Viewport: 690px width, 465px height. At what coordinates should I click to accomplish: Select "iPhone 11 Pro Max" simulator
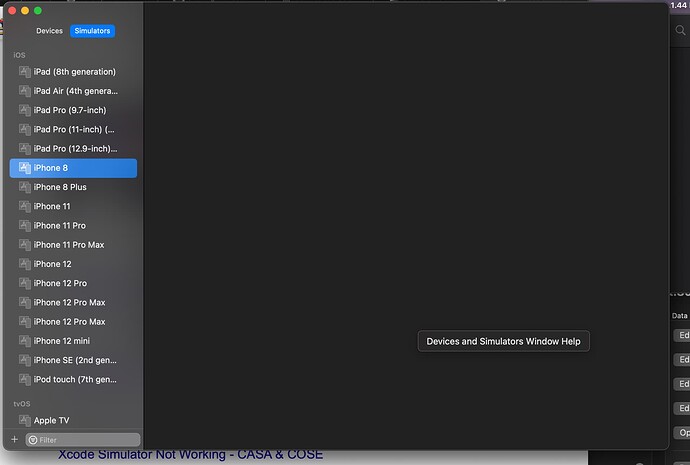click(x=73, y=245)
